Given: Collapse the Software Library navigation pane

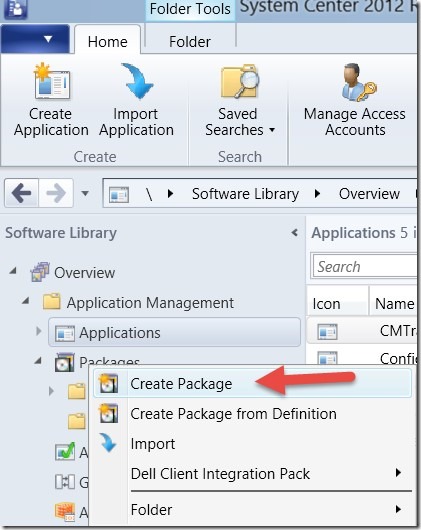Looking at the screenshot, I should 295,233.
